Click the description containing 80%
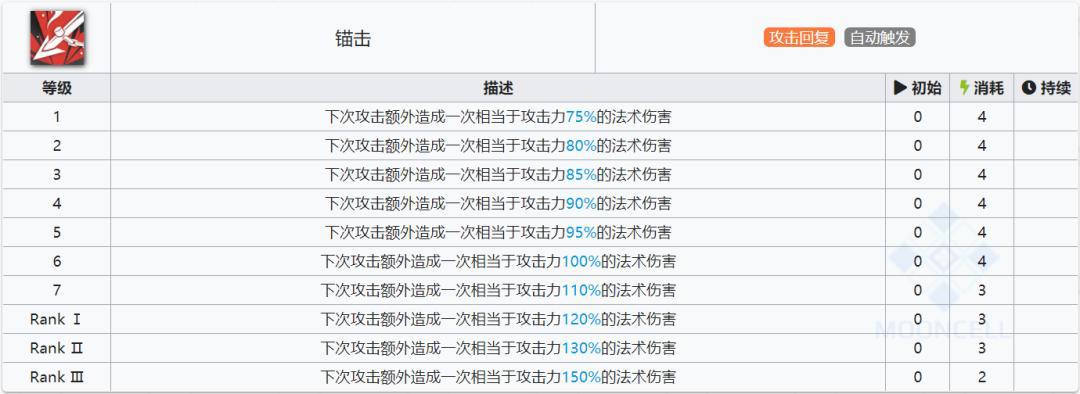1080x394 pixels. (498, 146)
